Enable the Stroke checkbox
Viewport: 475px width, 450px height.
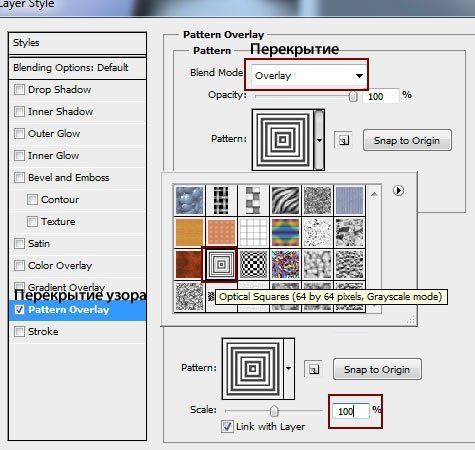coord(19,331)
